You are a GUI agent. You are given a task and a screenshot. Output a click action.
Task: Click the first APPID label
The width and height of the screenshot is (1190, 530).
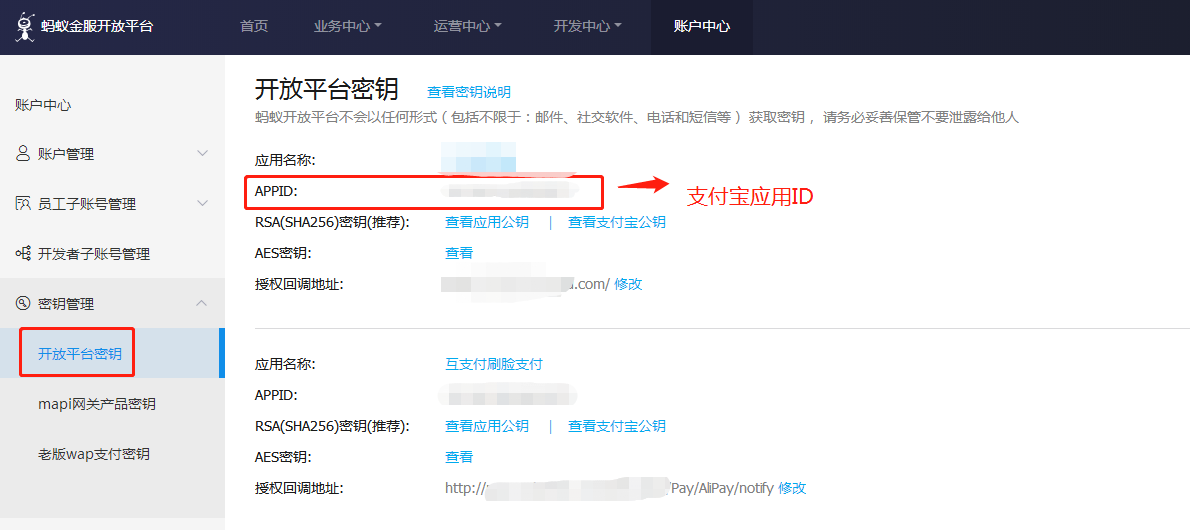(275, 191)
